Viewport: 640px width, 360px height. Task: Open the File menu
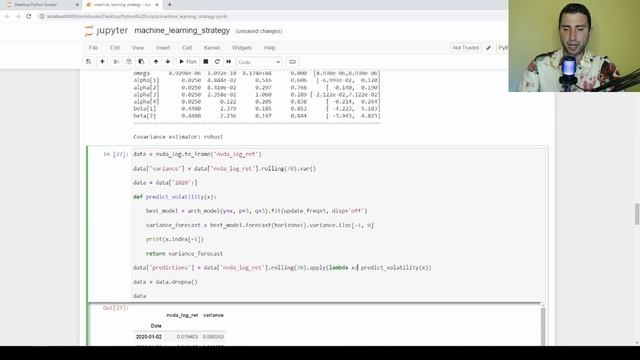pos(93,48)
